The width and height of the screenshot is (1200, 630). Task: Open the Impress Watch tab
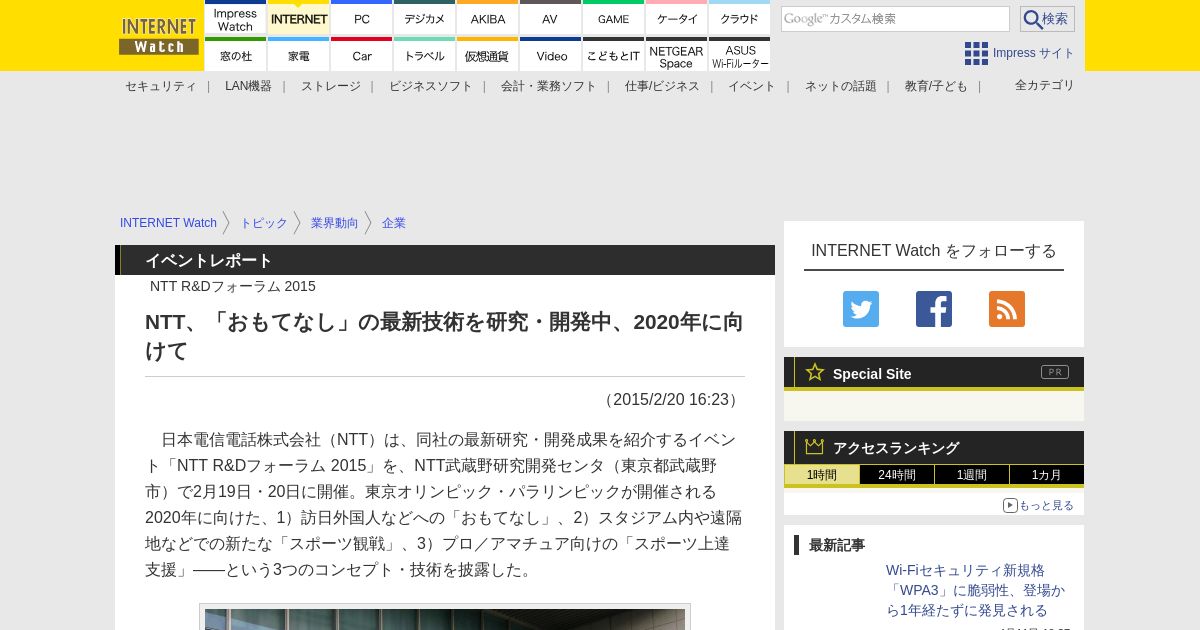(x=236, y=19)
